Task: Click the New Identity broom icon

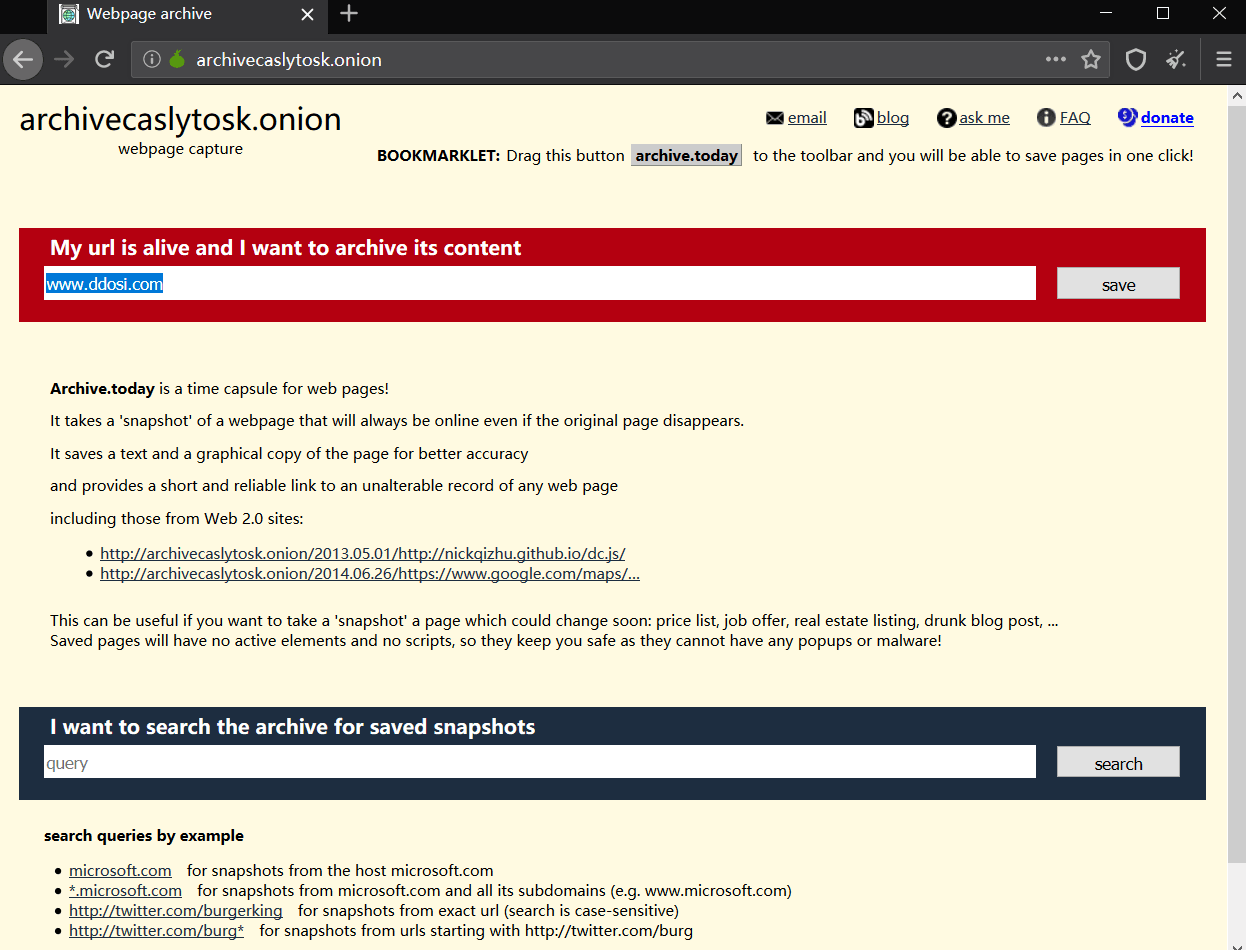Action: (x=1176, y=60)
